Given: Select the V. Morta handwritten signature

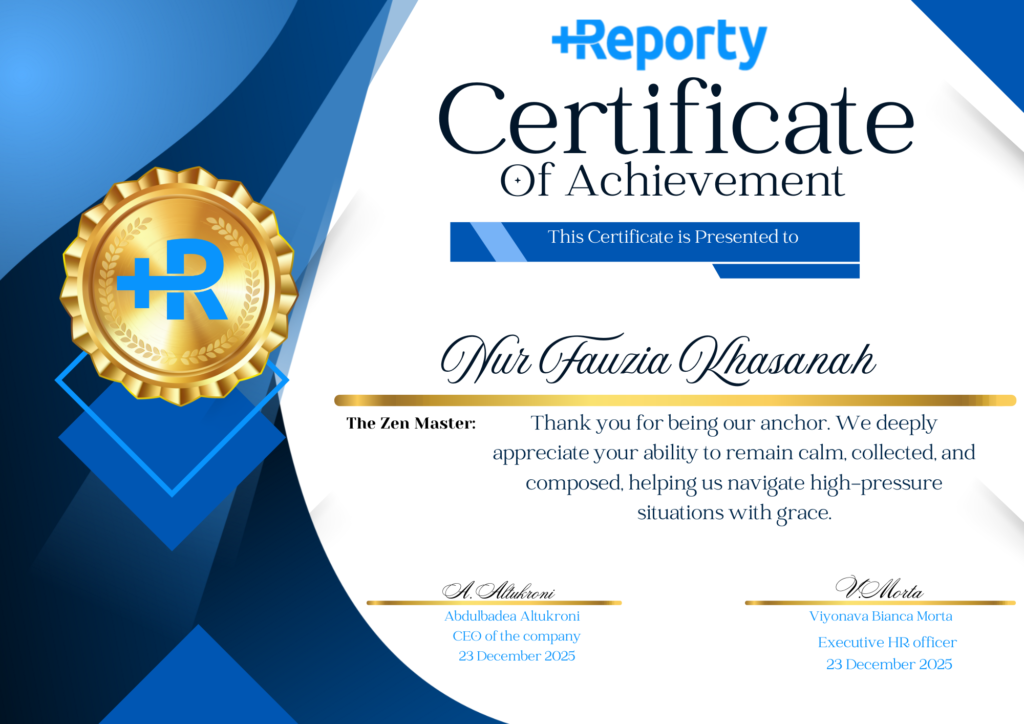Looking at the screenshot, I should point(878,588).
